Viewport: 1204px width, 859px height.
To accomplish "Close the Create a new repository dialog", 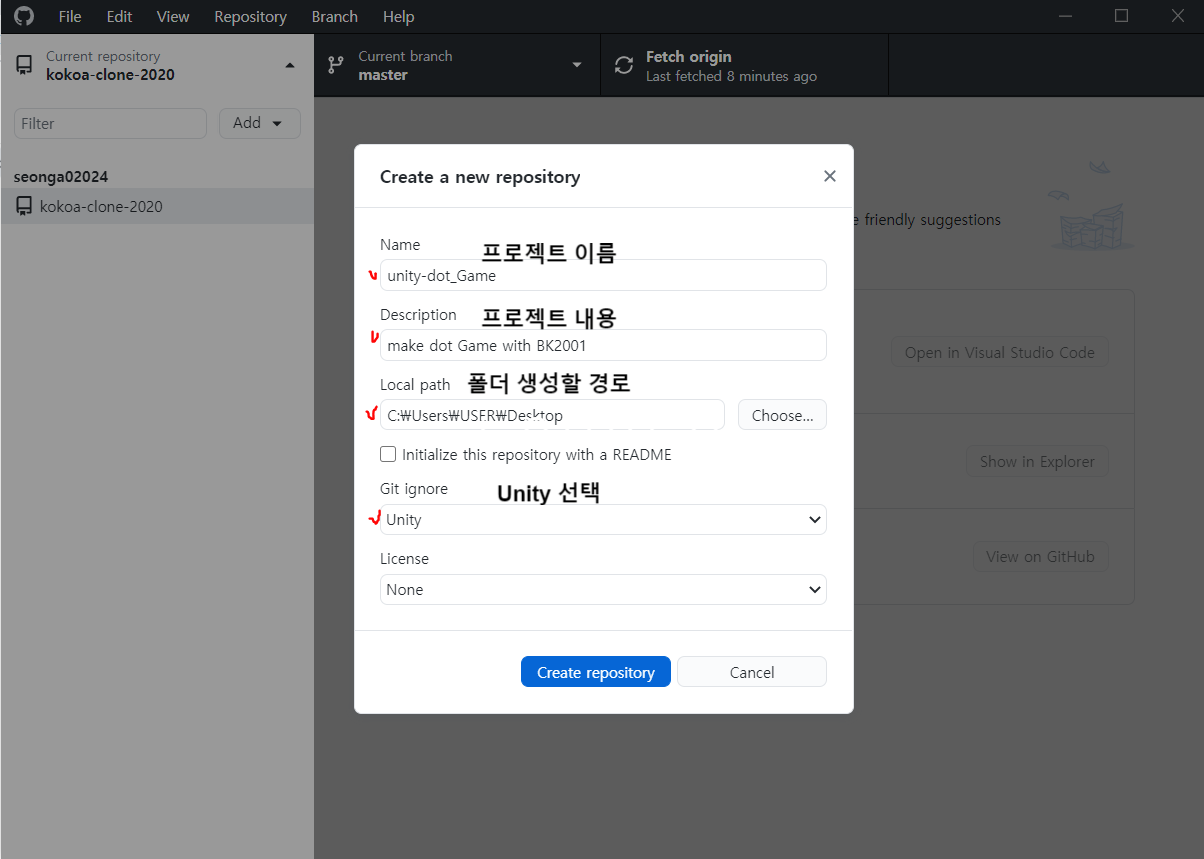I will 829,176.
